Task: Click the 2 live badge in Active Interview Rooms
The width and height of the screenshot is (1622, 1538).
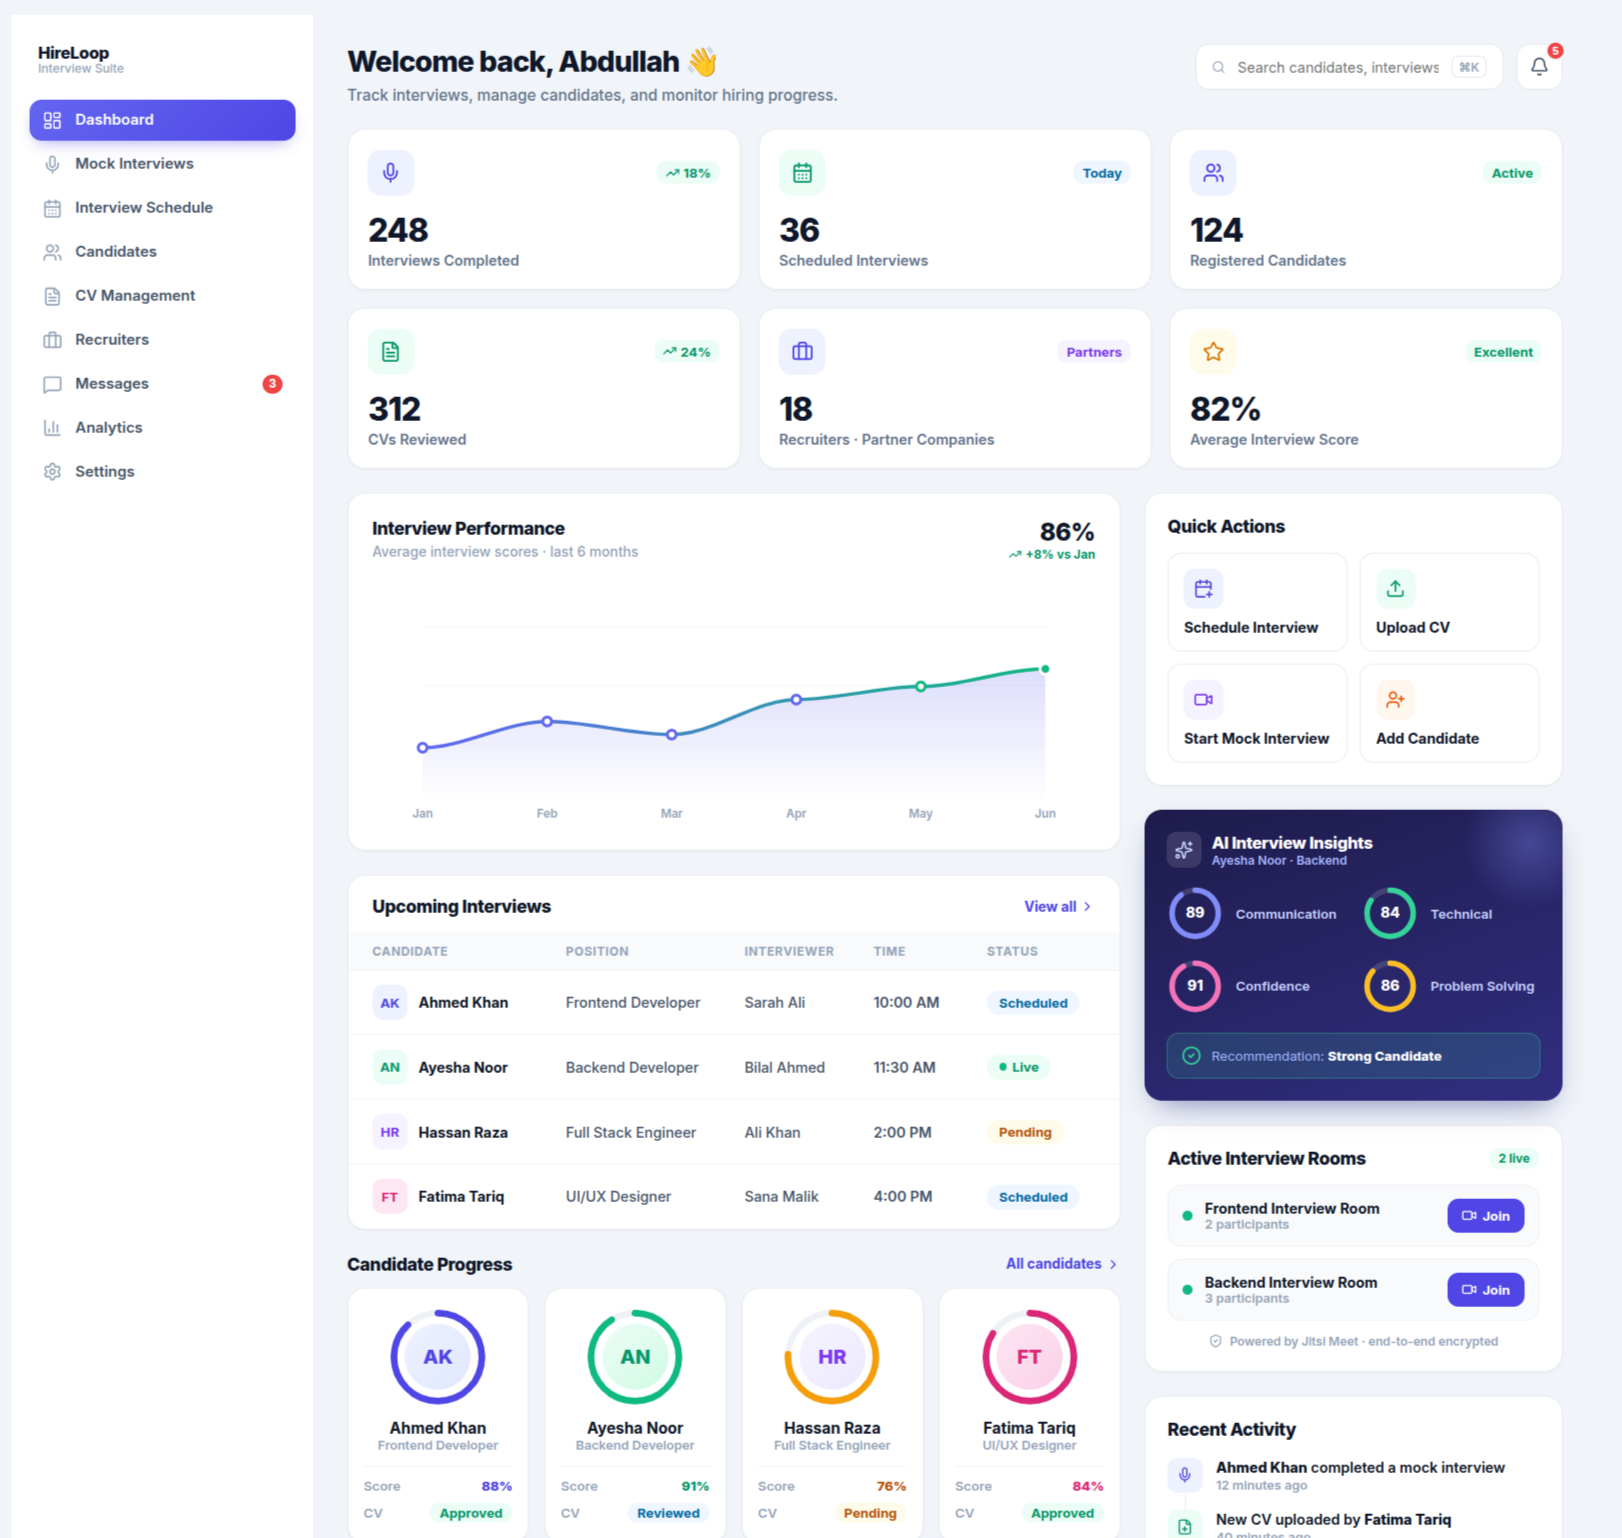Action: coord(1514,1158)
